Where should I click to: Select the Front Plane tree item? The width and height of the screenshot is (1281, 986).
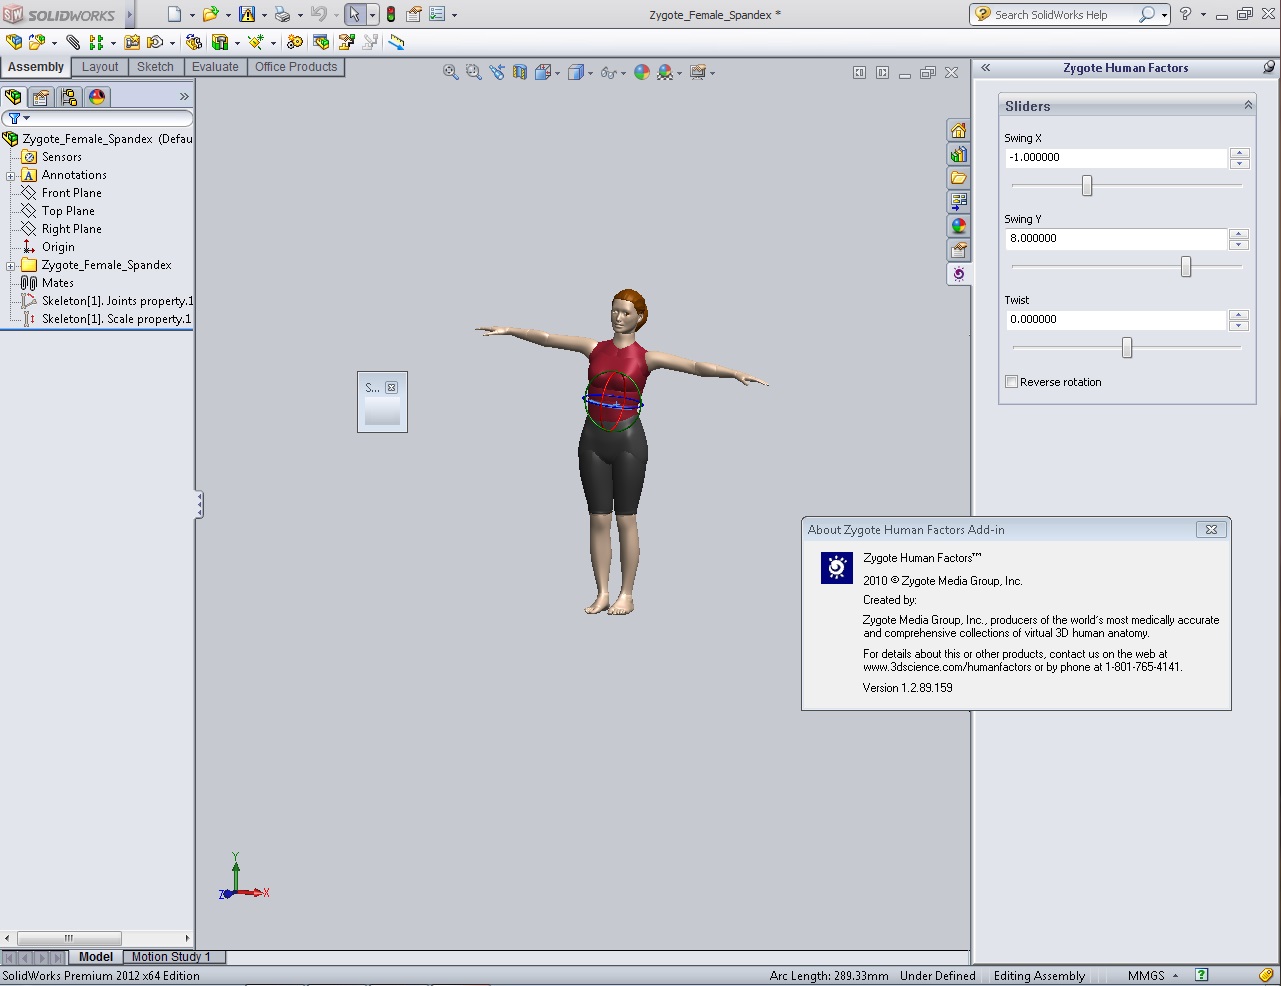(x=72, y=193)
